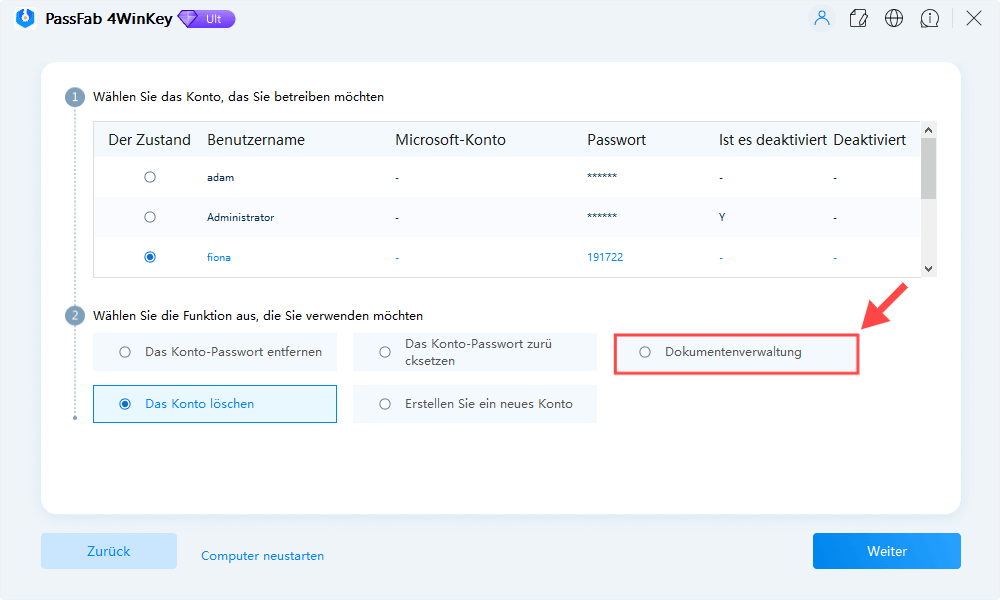Click the PassFab 4WinKey logo icon
The image size is (1000, 600).
coord(25,18)
